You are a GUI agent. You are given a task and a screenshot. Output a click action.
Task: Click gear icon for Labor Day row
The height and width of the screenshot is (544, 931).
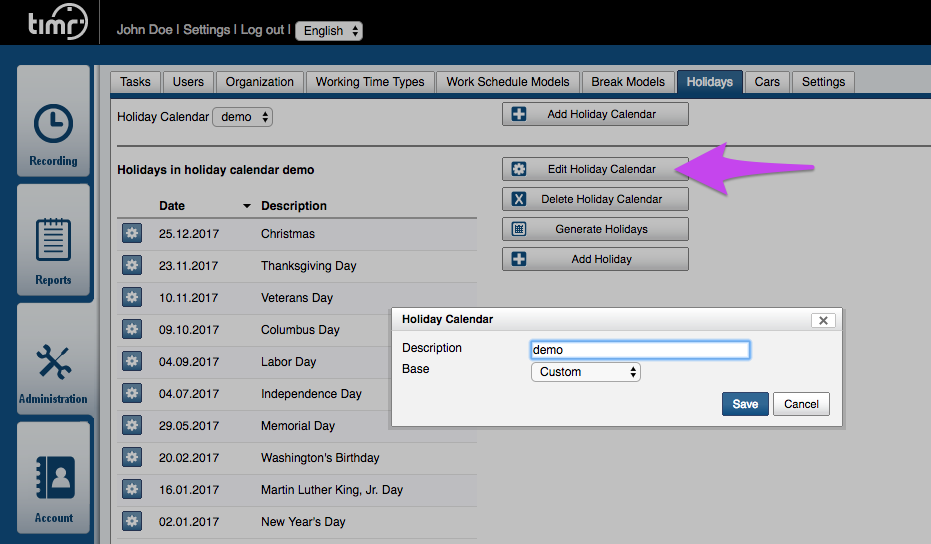[132, 362]
